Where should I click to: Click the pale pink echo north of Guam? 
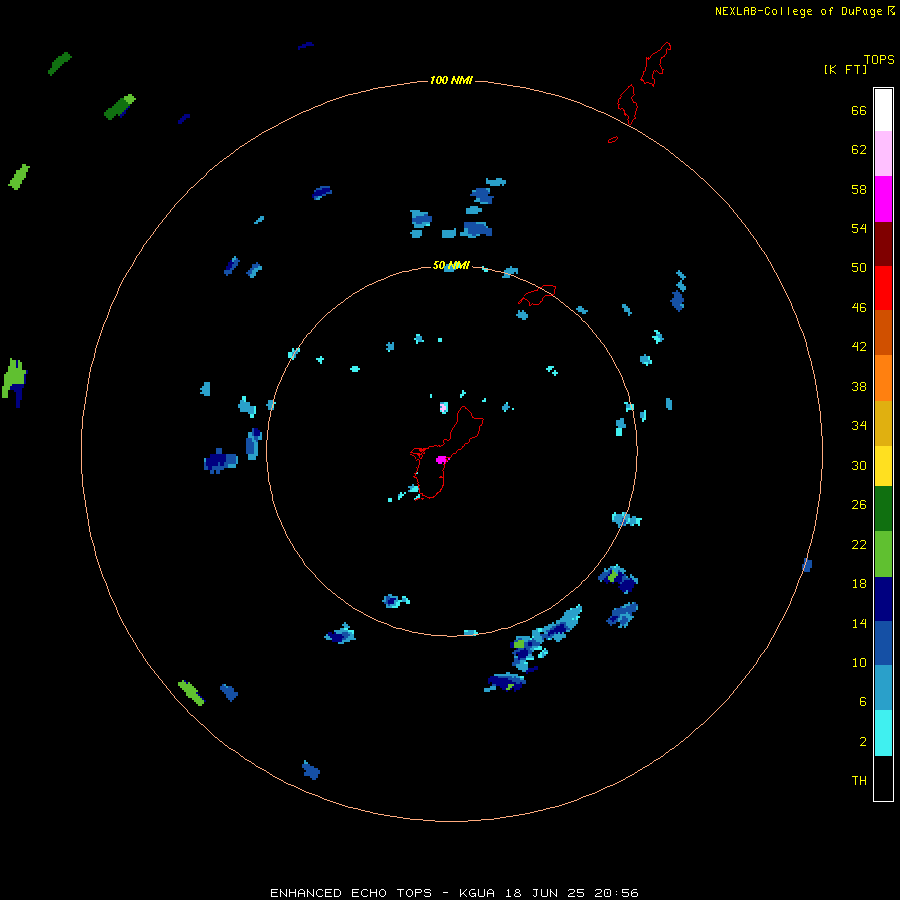tap(444, 408)
